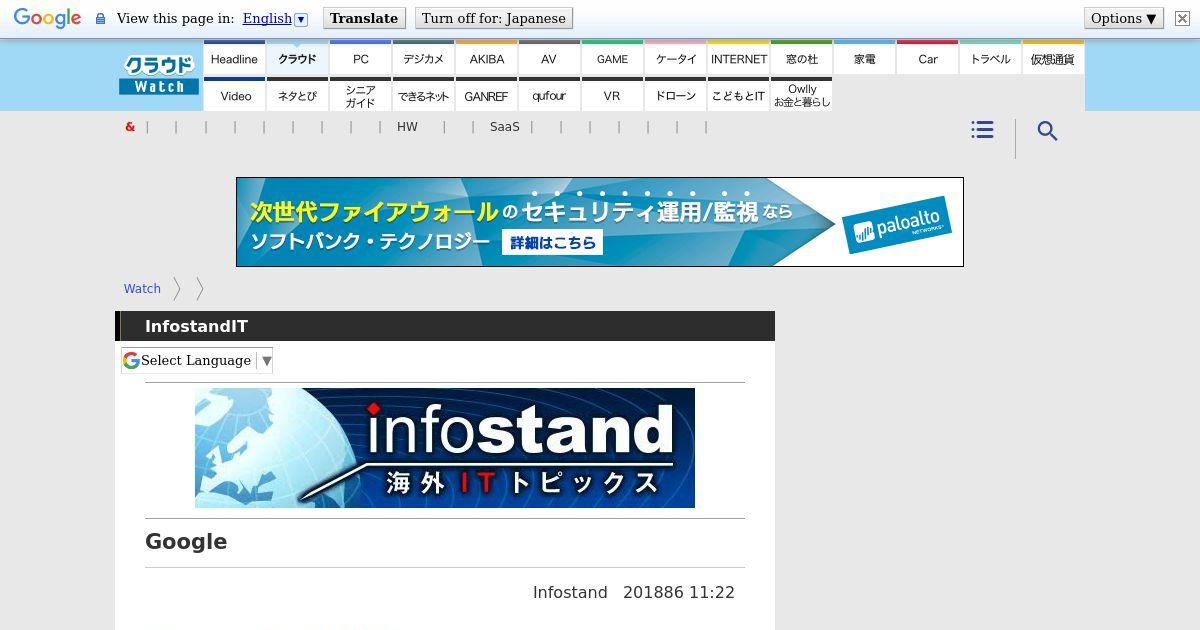Open the 家電 tab
The image size is (1200, 630).
click(864, 58)
